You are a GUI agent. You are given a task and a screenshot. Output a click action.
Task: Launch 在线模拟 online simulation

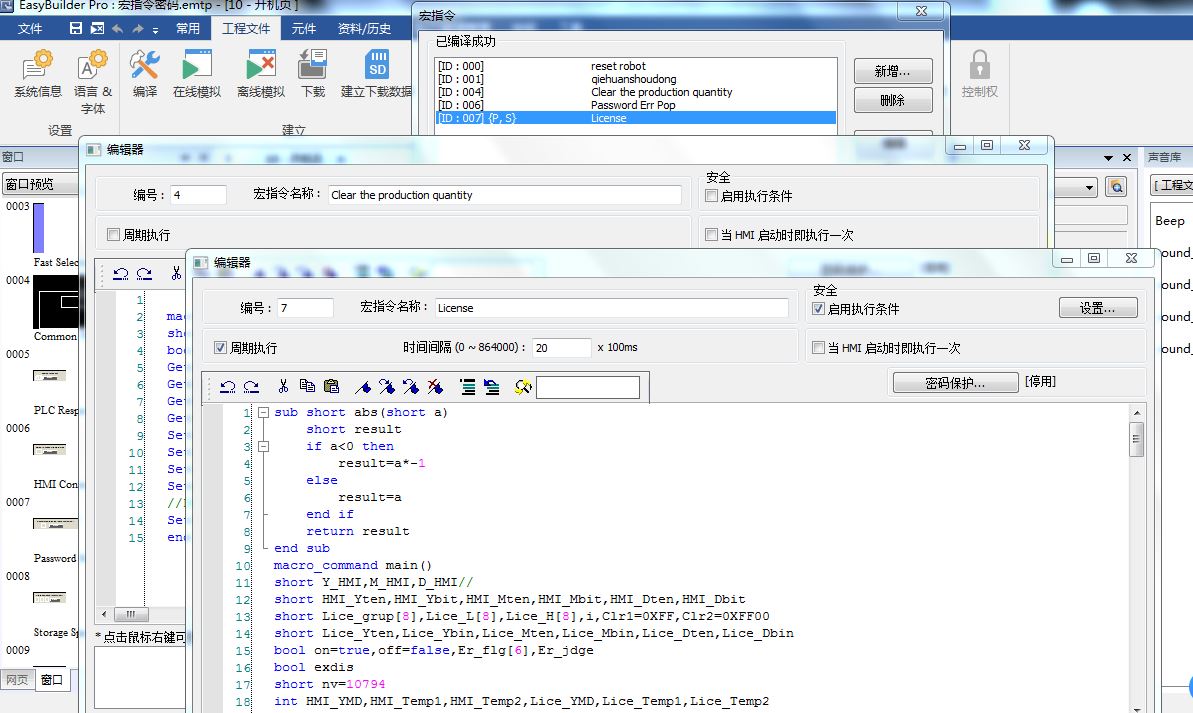(x=197, y=67)
